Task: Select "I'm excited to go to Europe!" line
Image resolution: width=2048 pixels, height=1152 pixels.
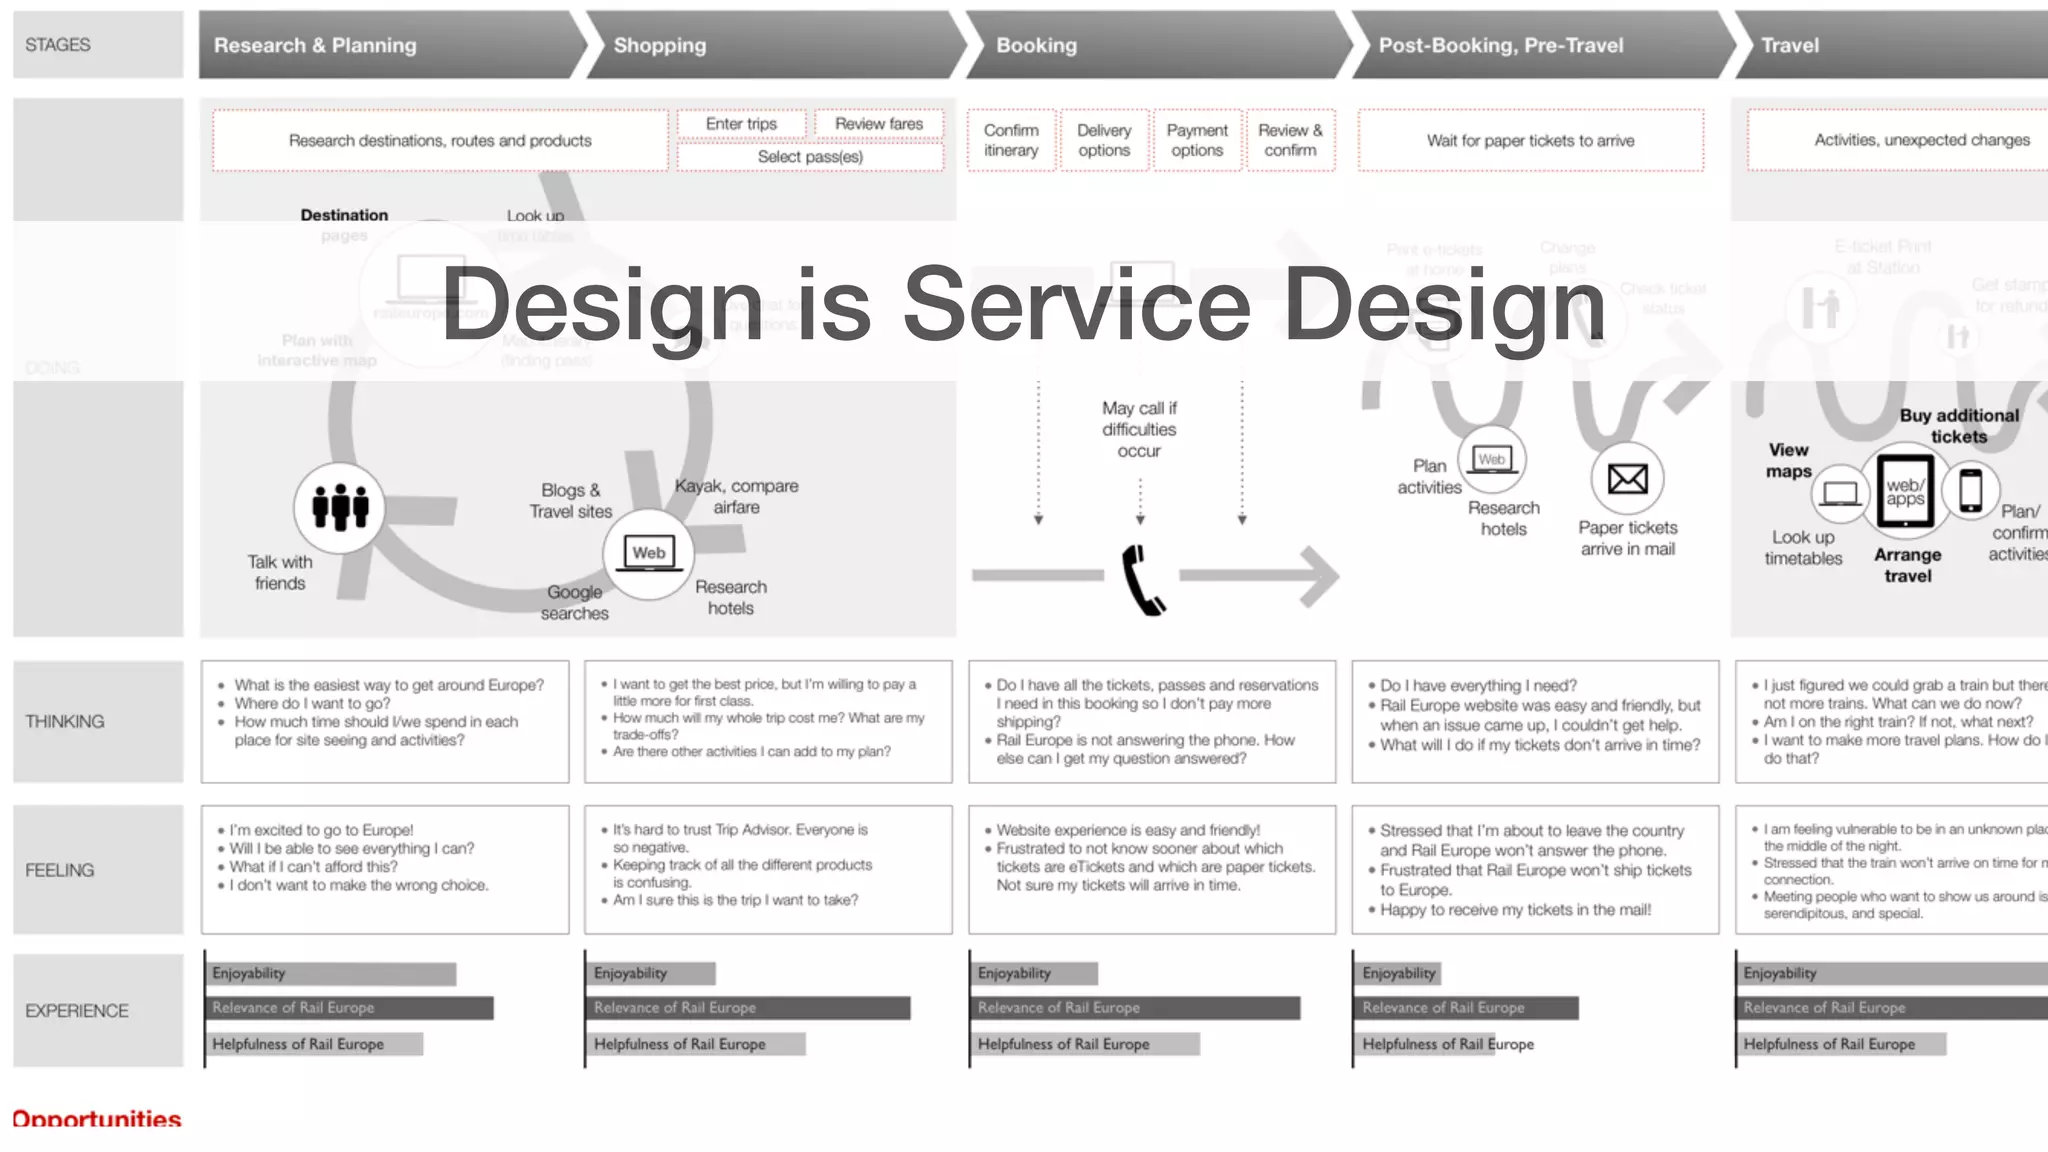Action: [x=321, y=830]
